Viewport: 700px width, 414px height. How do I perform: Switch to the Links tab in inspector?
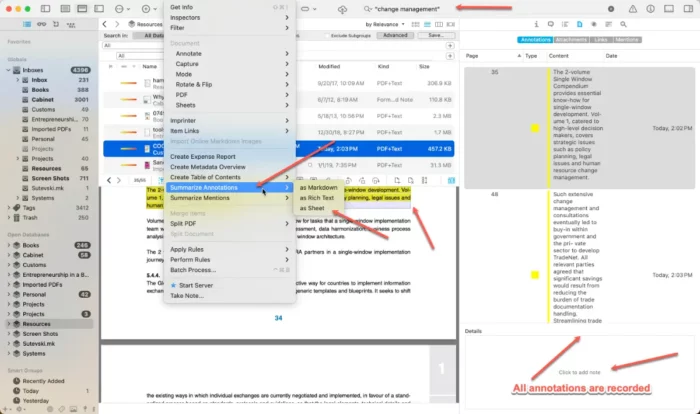[600, 40]
